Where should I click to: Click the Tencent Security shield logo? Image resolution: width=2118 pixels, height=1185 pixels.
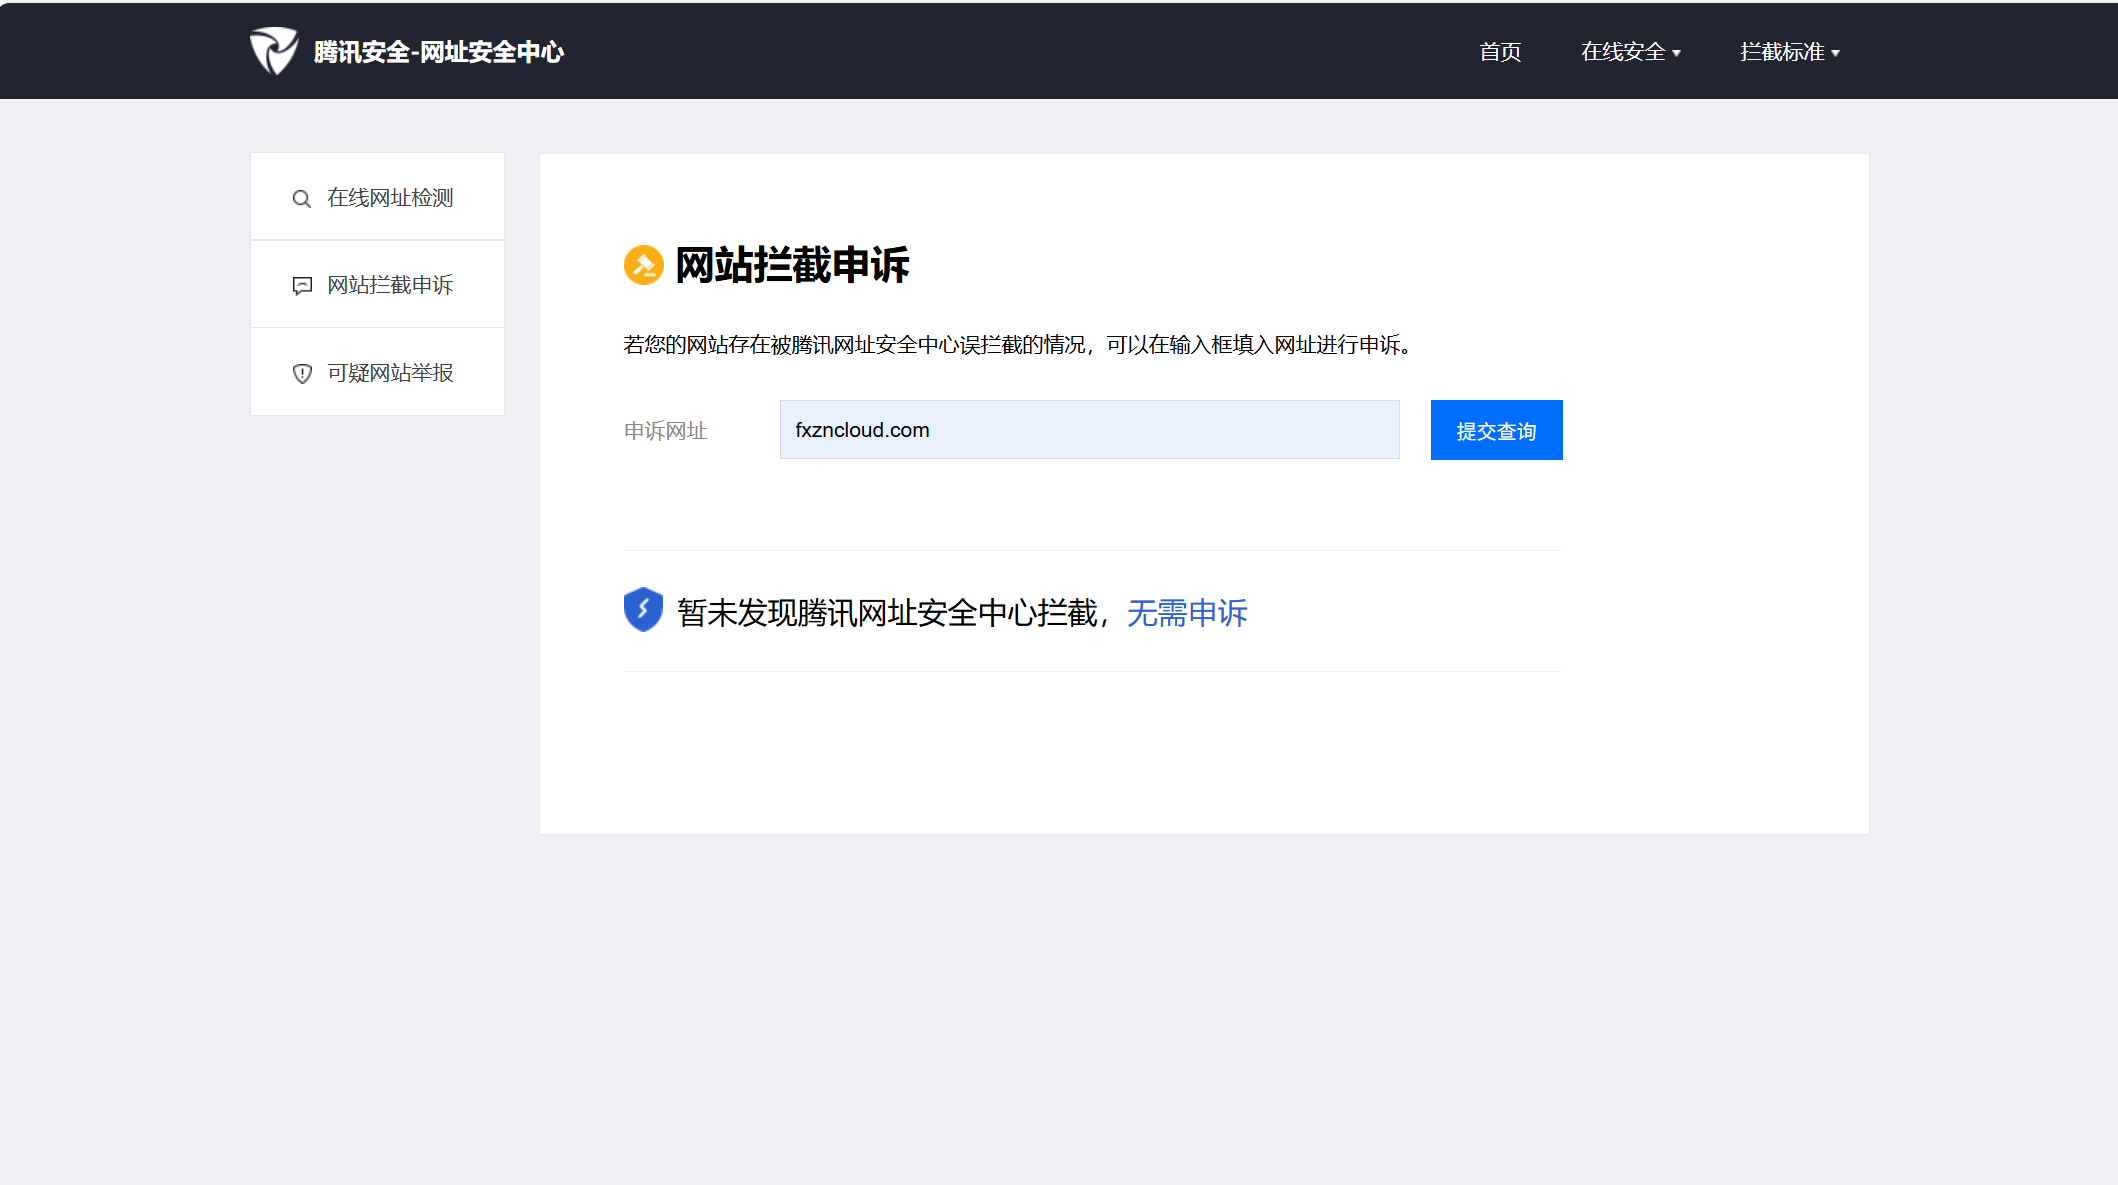273,51
